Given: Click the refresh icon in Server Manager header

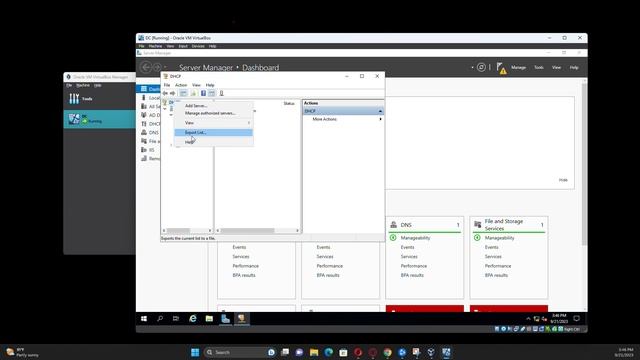Looking at the screenshot, I should (481, 67).
